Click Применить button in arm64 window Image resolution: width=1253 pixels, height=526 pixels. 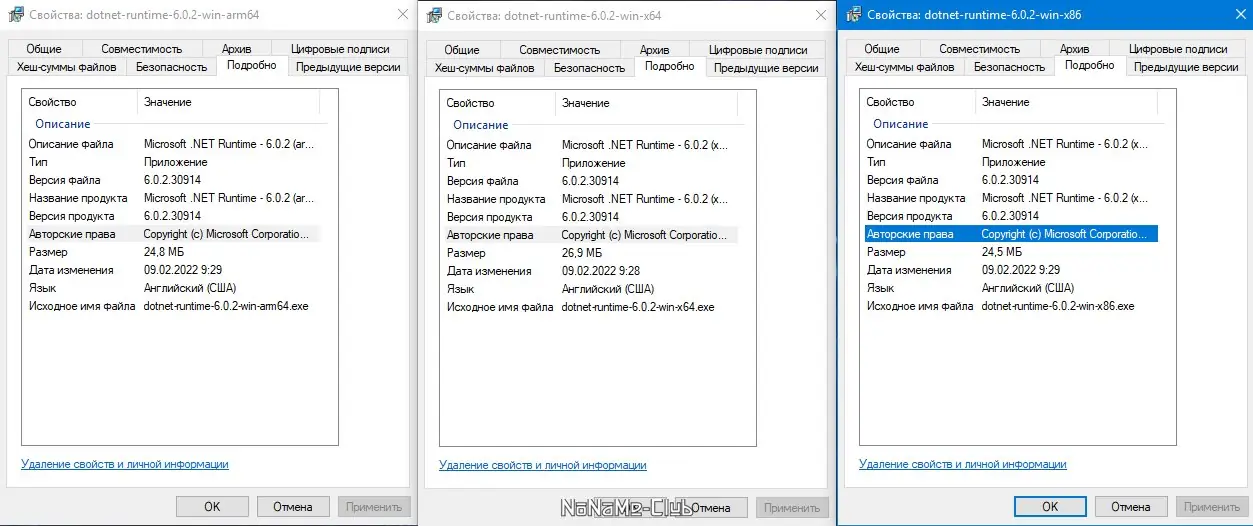pyautogui.click(x=374, y=507)
